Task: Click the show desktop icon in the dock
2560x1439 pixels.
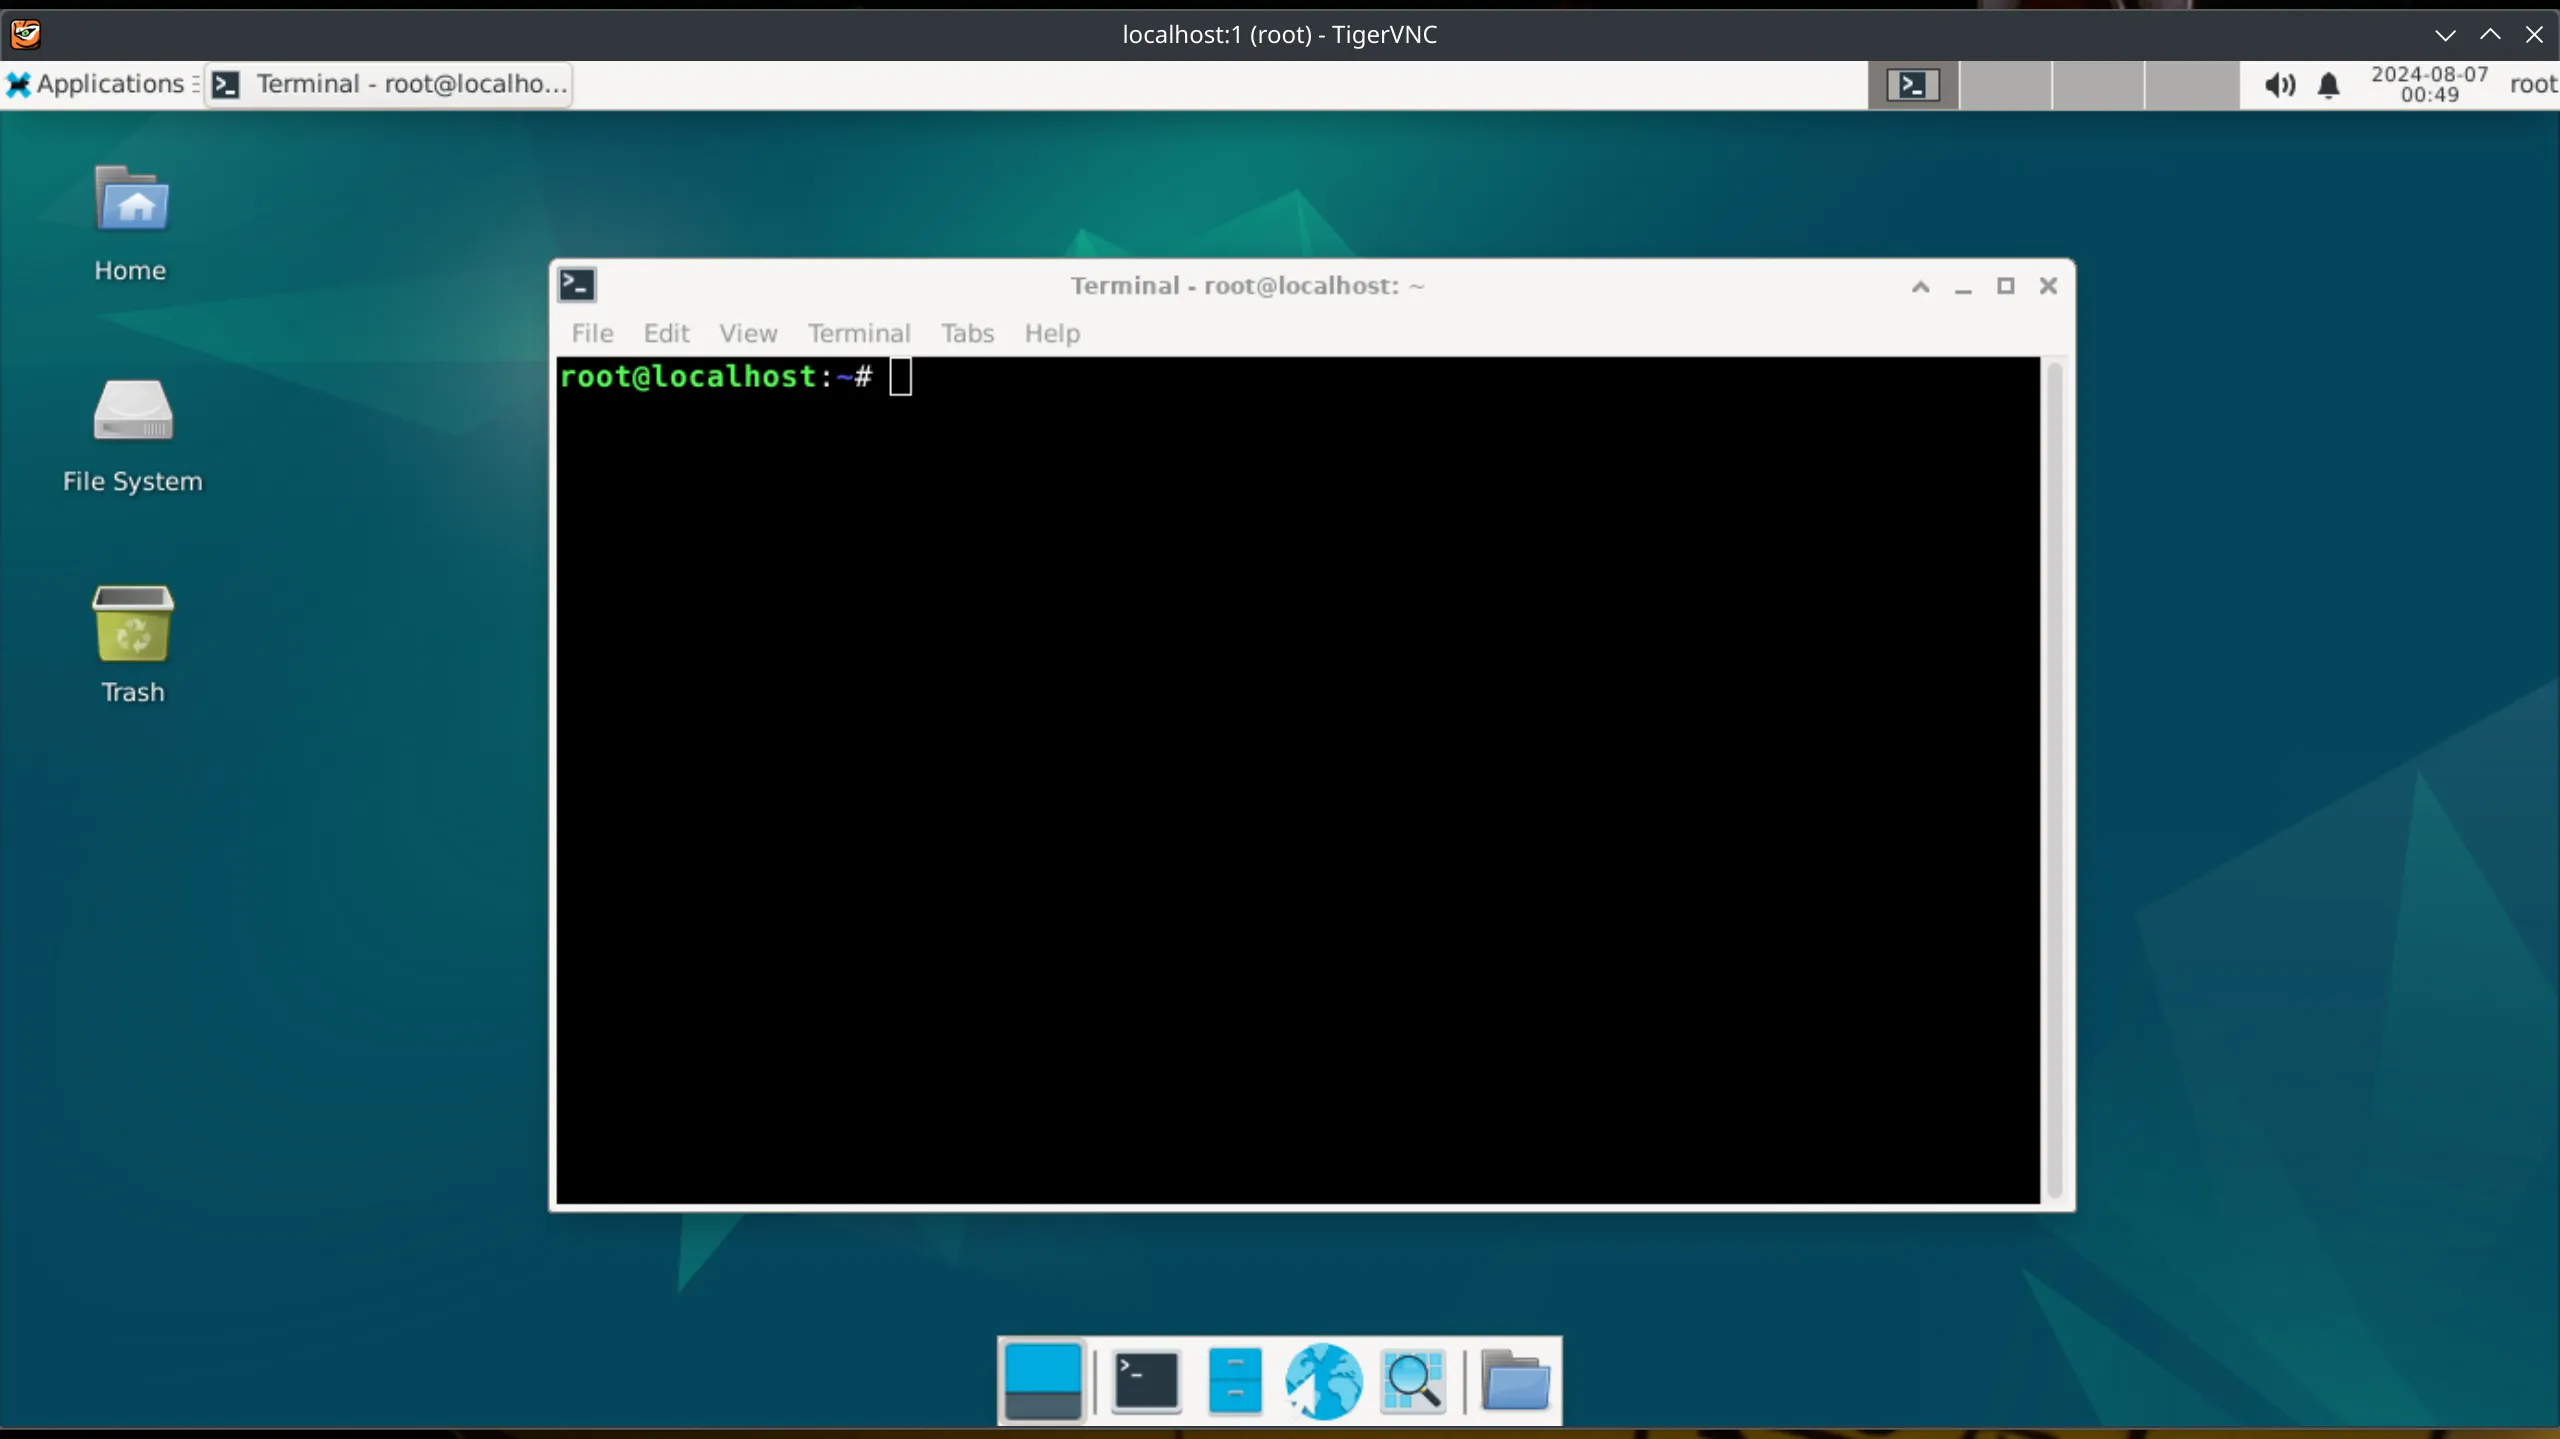Action: (1042, 1381)
